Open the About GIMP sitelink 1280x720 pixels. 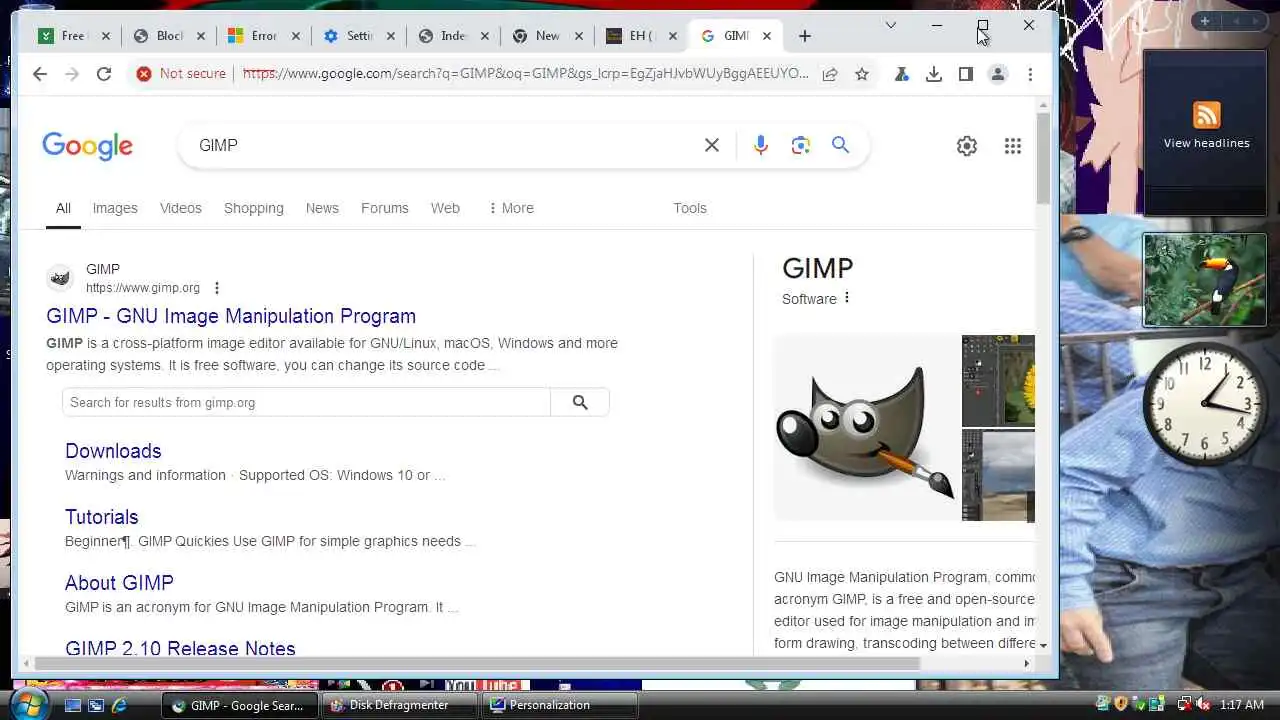point(119,583)
